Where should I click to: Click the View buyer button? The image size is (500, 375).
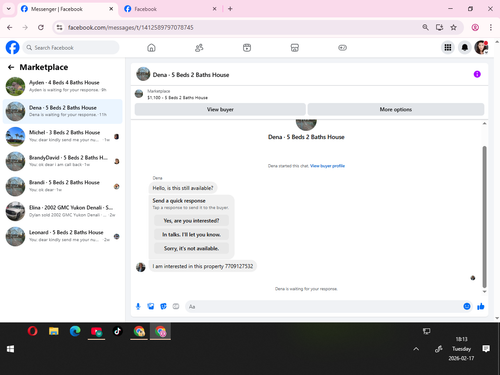click(220, 109)
